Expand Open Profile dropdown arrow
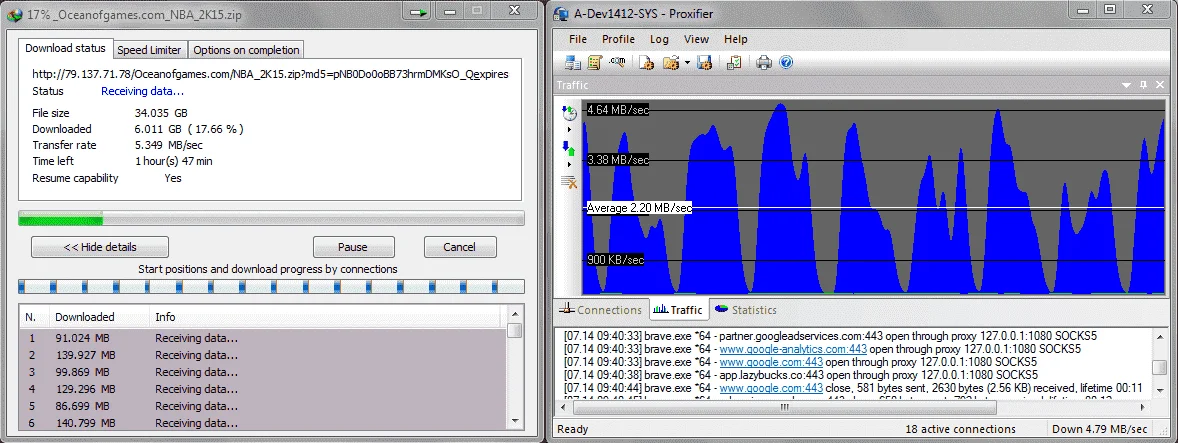The height and width of the screenshot is (443, 1178). pyautogui.click(x=687, y=62)
